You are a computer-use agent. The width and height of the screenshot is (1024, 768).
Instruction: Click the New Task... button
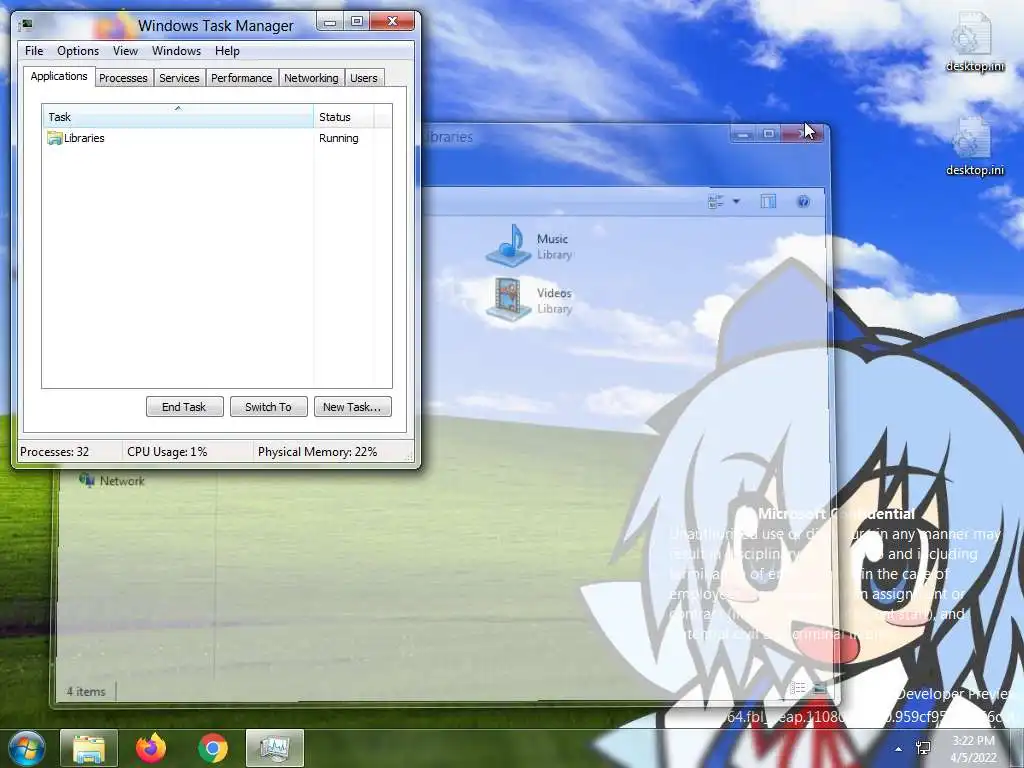click(x=352, y=407)
